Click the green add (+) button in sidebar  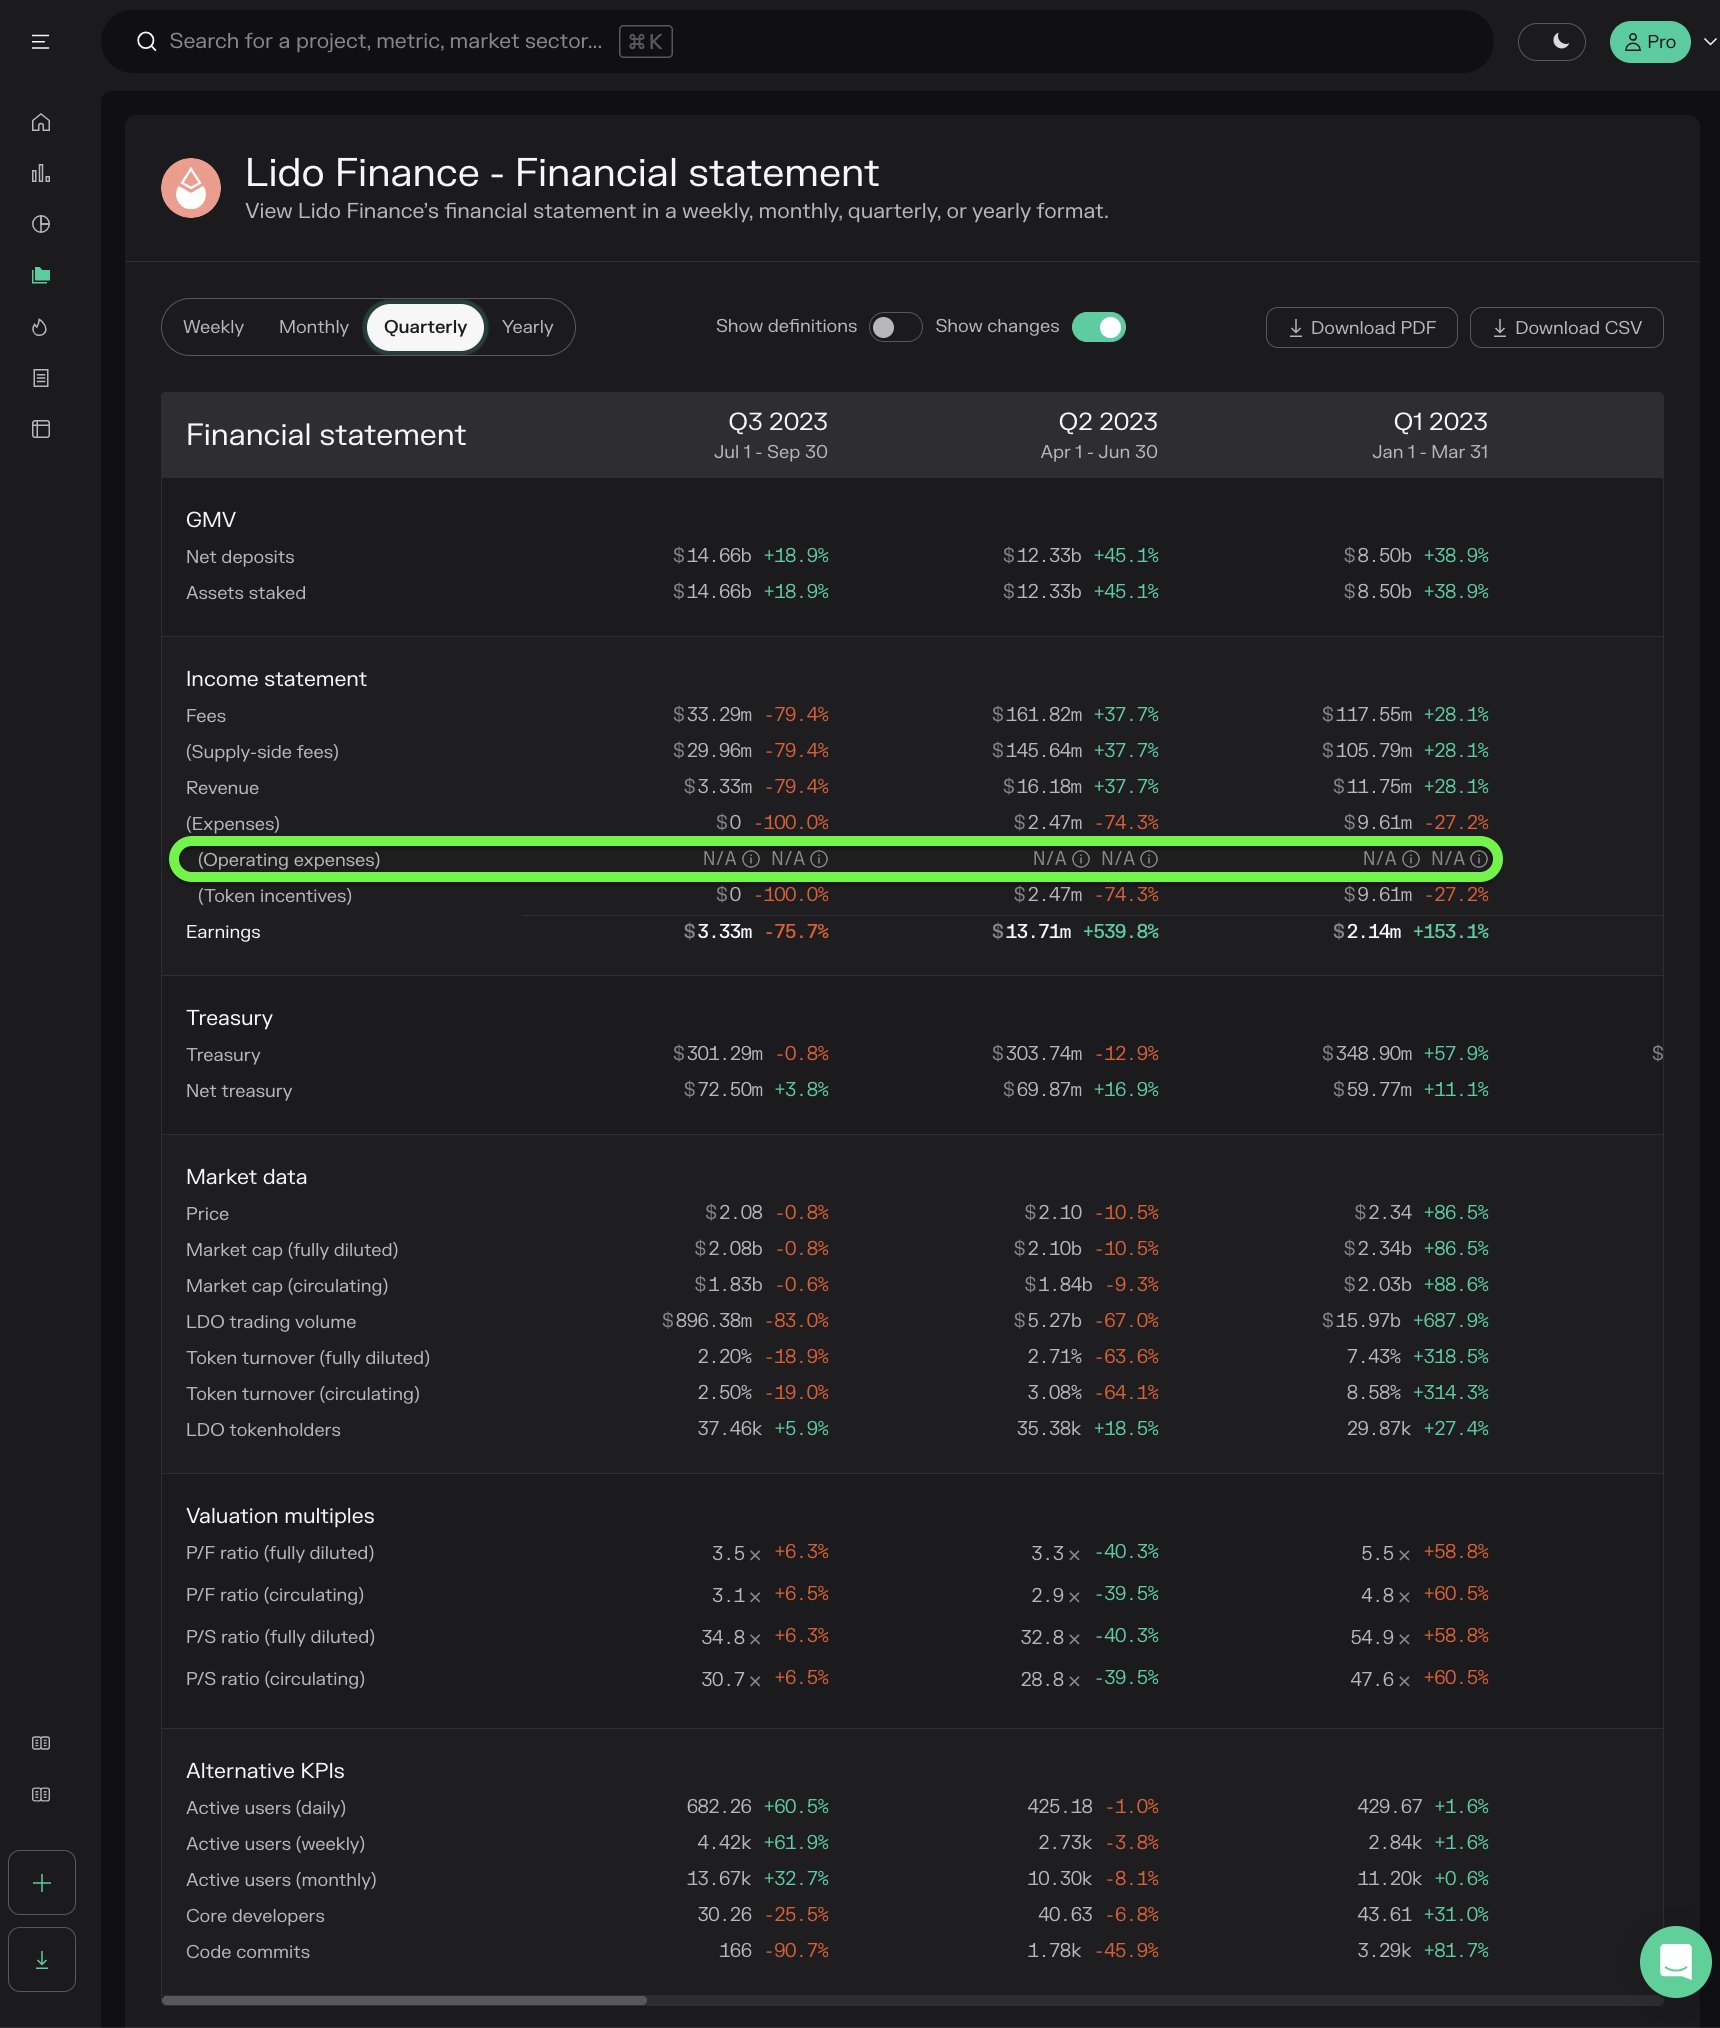[41, 1882]
